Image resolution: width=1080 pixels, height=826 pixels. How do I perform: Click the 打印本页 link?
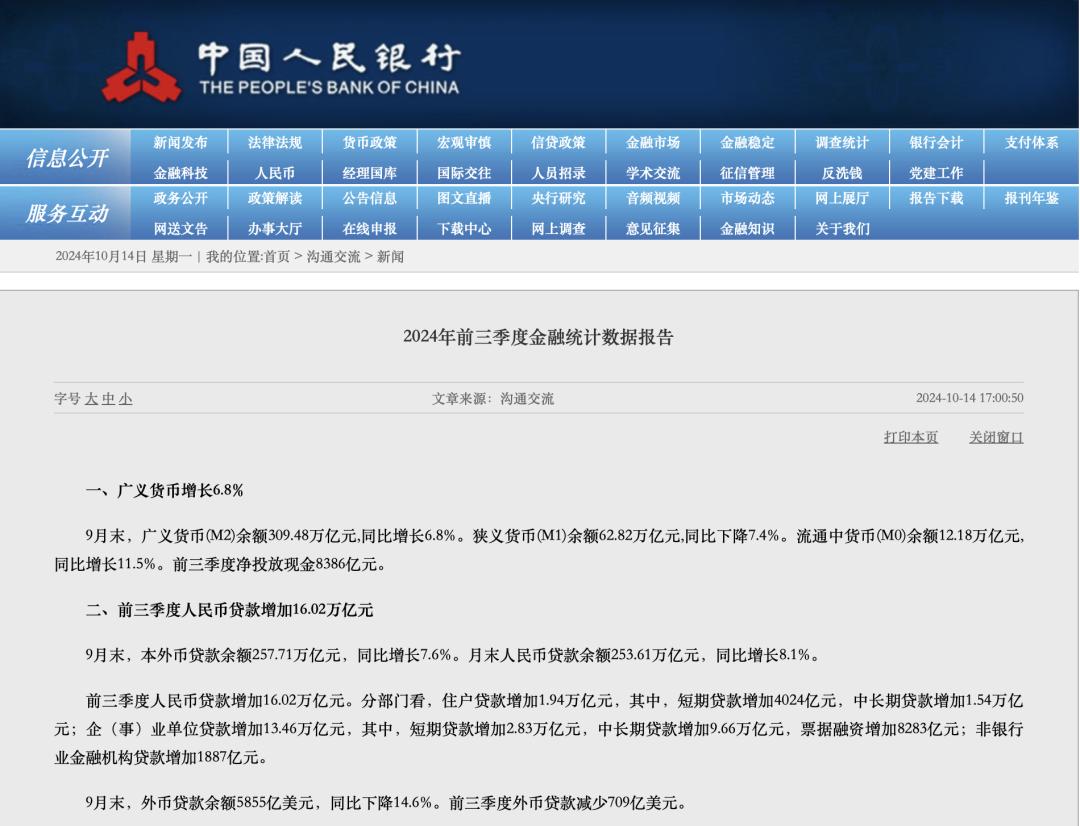tap(911, 437)
